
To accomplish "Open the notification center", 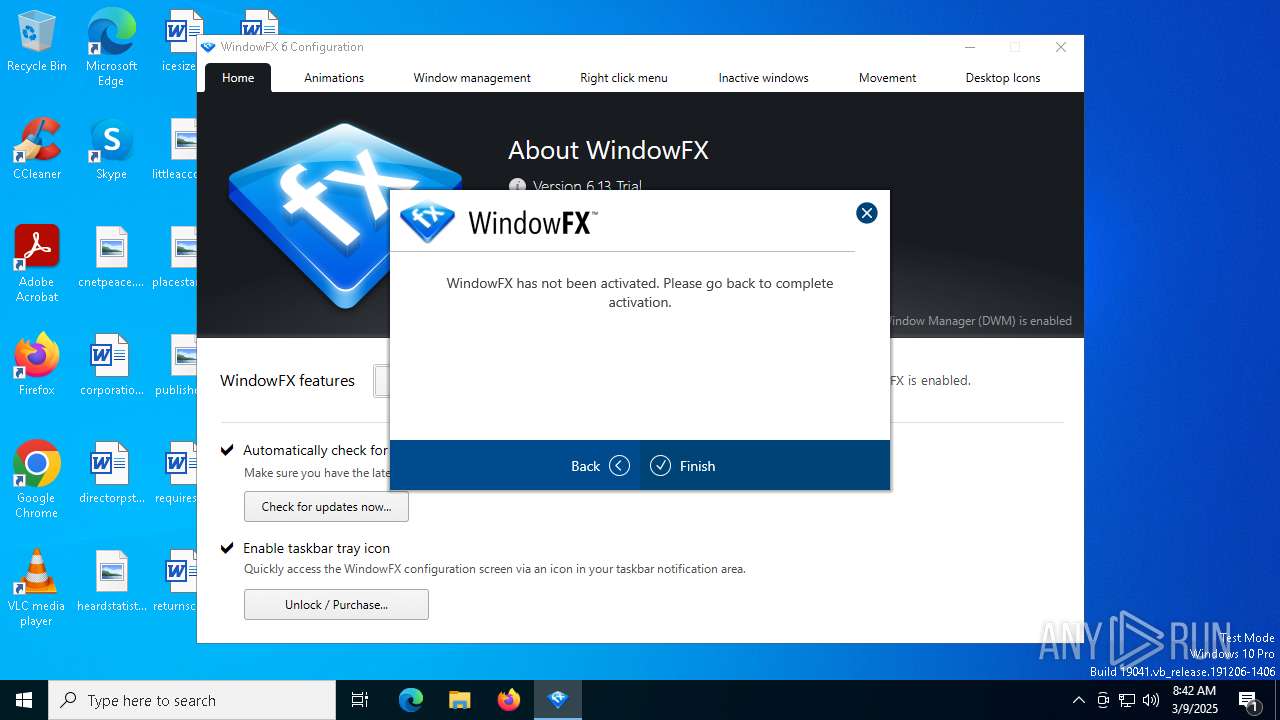I will [x=1250, y=700].
